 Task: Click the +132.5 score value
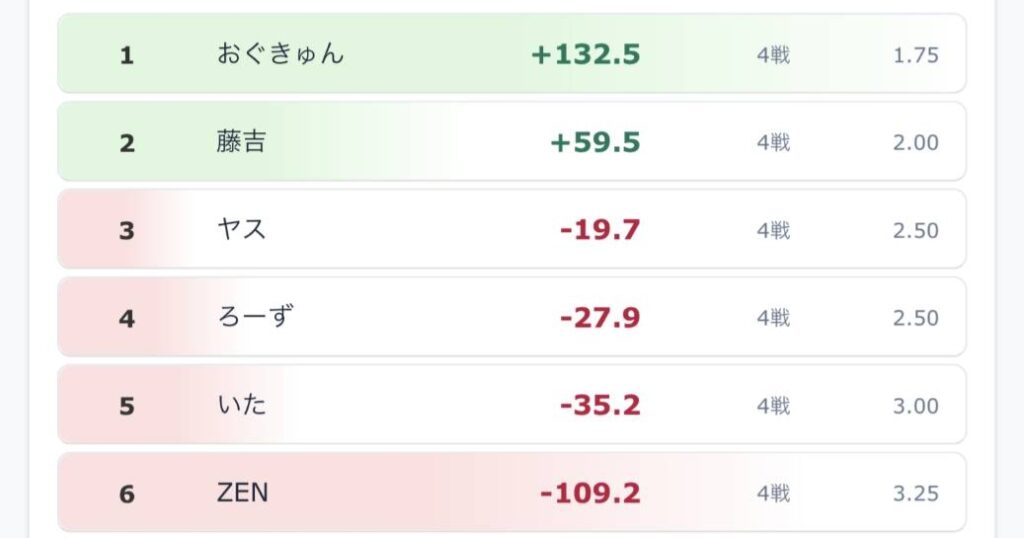coord(585,54)
